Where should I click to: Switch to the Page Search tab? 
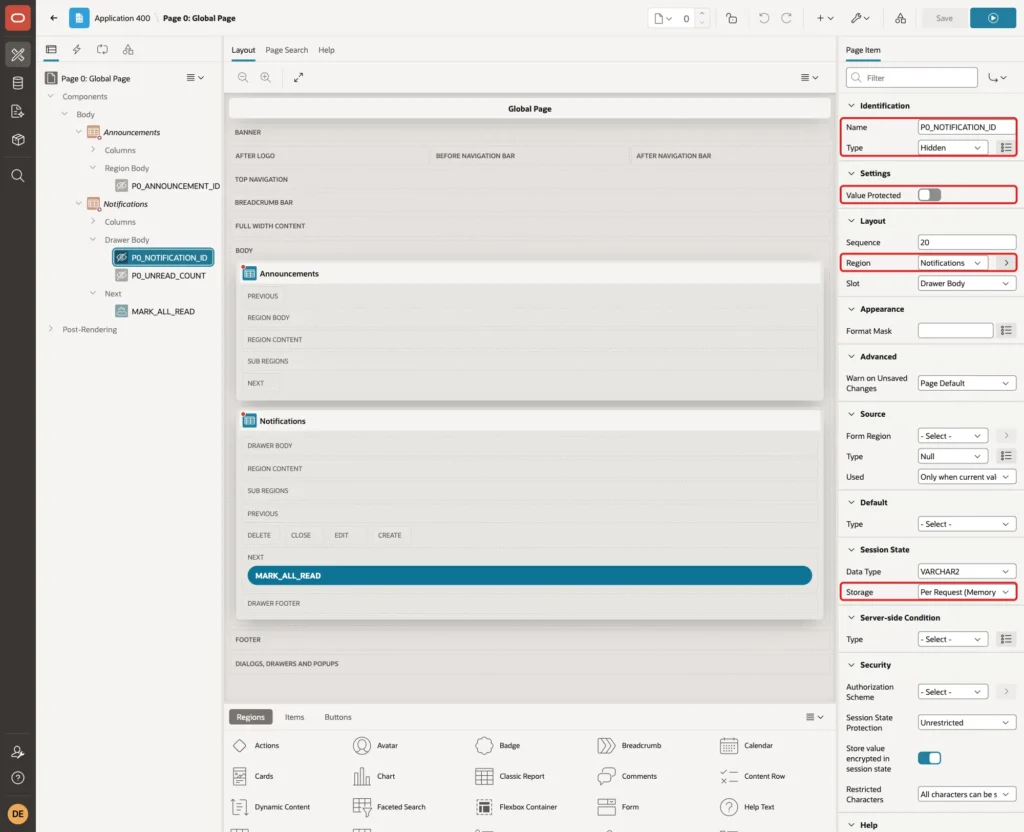286,50
